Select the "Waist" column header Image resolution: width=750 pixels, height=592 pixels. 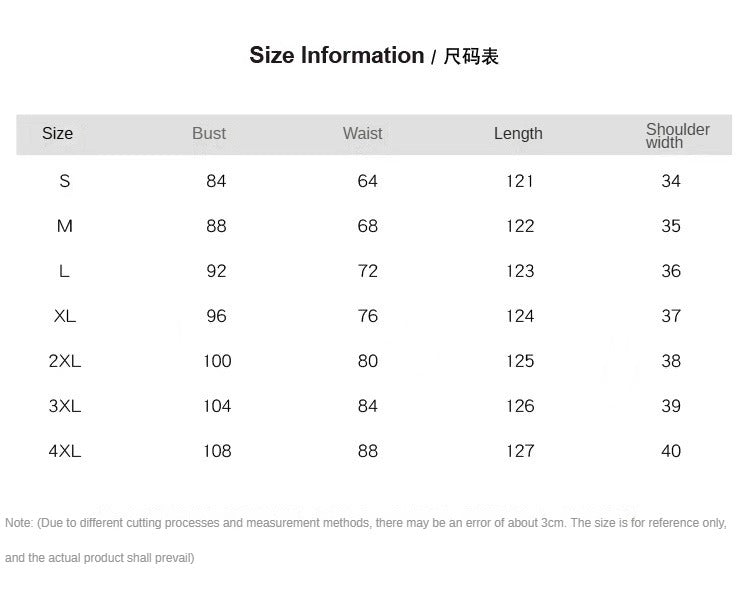point(362,134)
